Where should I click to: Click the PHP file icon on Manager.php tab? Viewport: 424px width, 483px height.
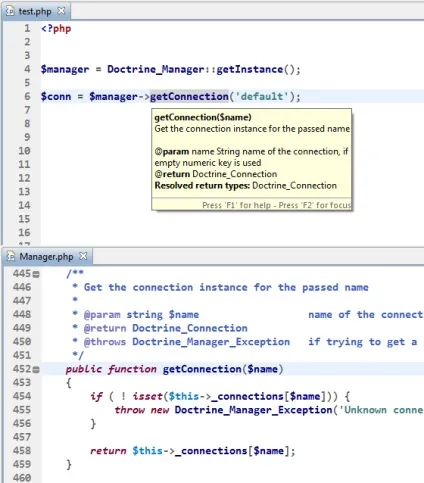click(11, 256)
